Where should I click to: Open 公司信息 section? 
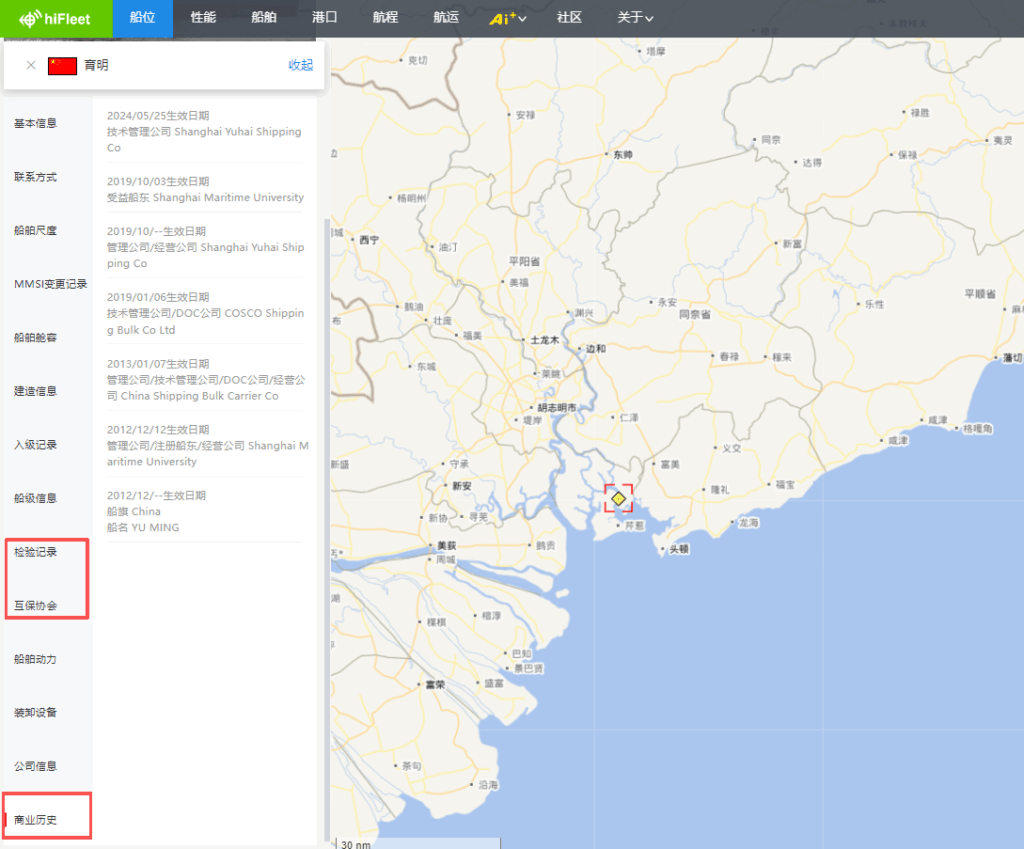35,766
